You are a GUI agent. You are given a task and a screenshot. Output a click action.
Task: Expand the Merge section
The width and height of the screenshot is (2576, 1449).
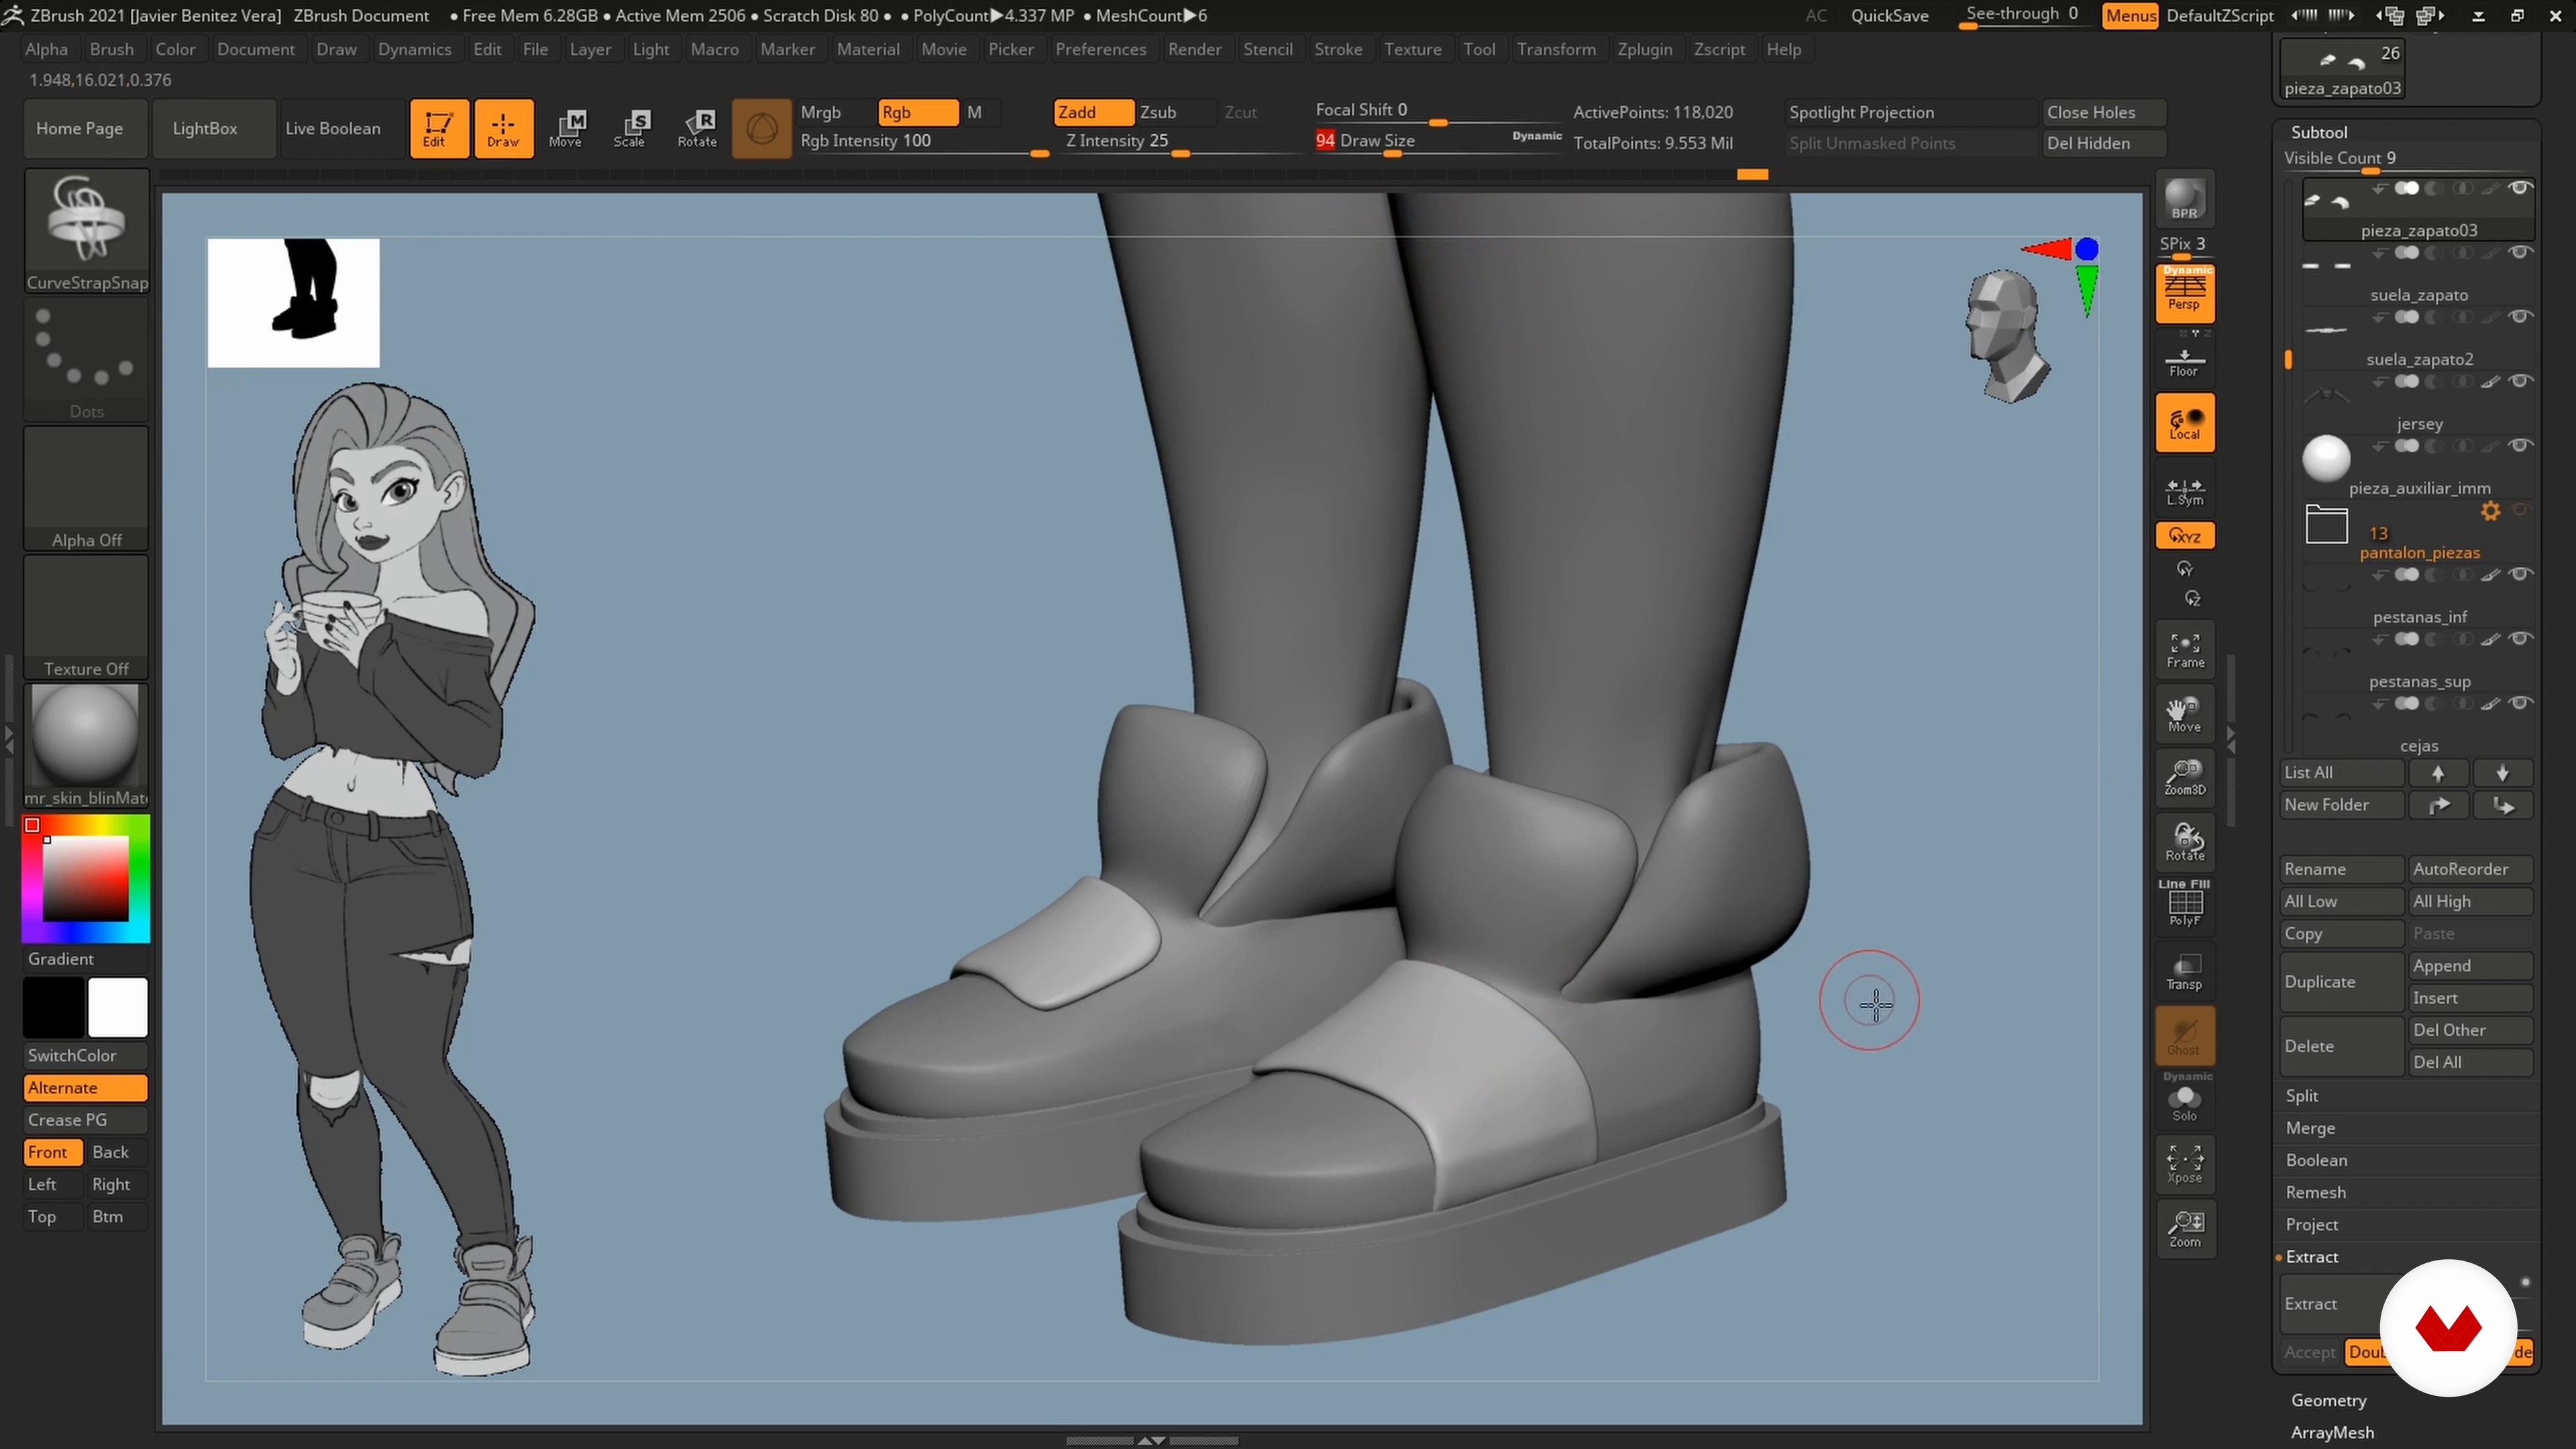point(2310,1127)
